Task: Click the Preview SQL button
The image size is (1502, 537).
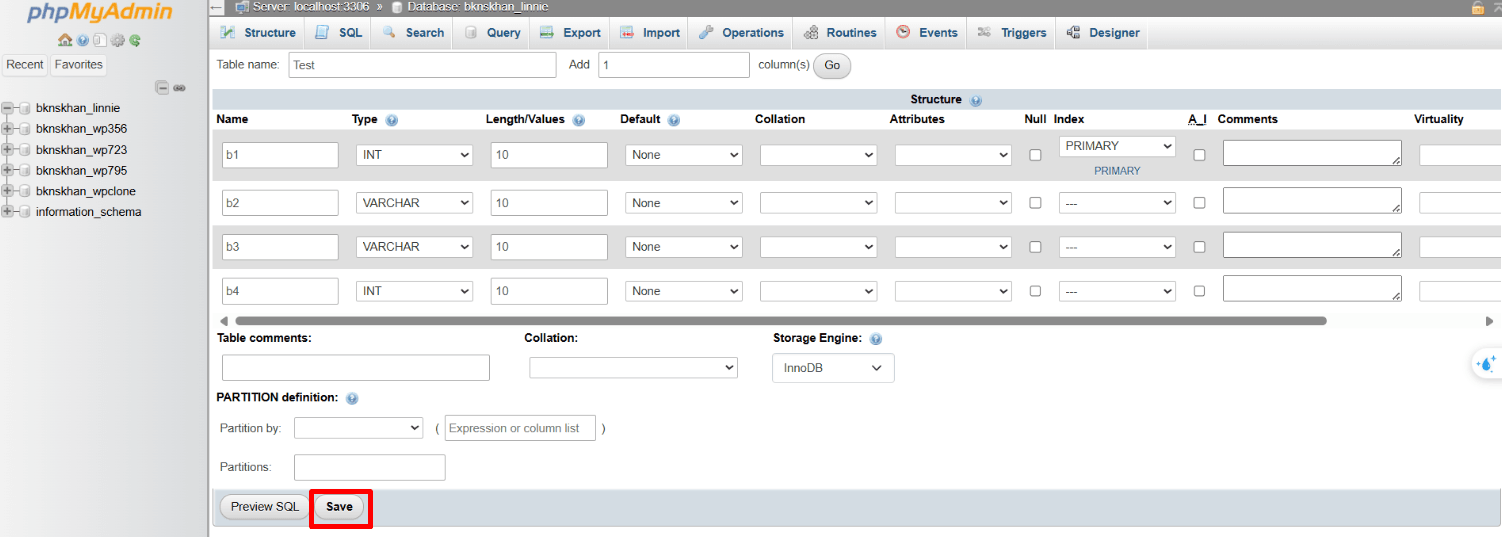Action: pos(265,507)
